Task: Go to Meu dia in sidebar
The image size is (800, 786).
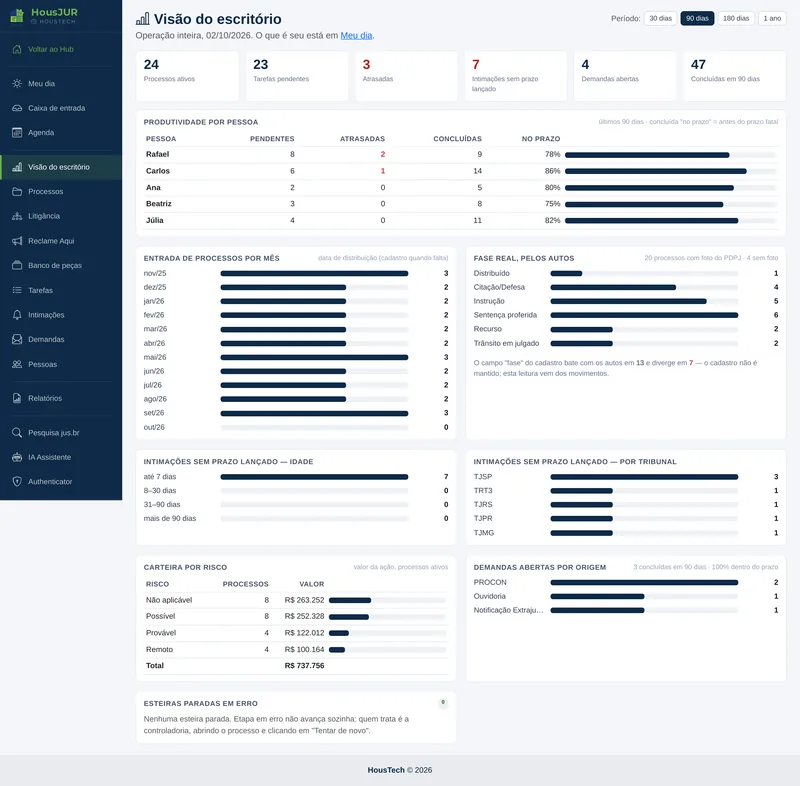Action: [x=61, y=84]
